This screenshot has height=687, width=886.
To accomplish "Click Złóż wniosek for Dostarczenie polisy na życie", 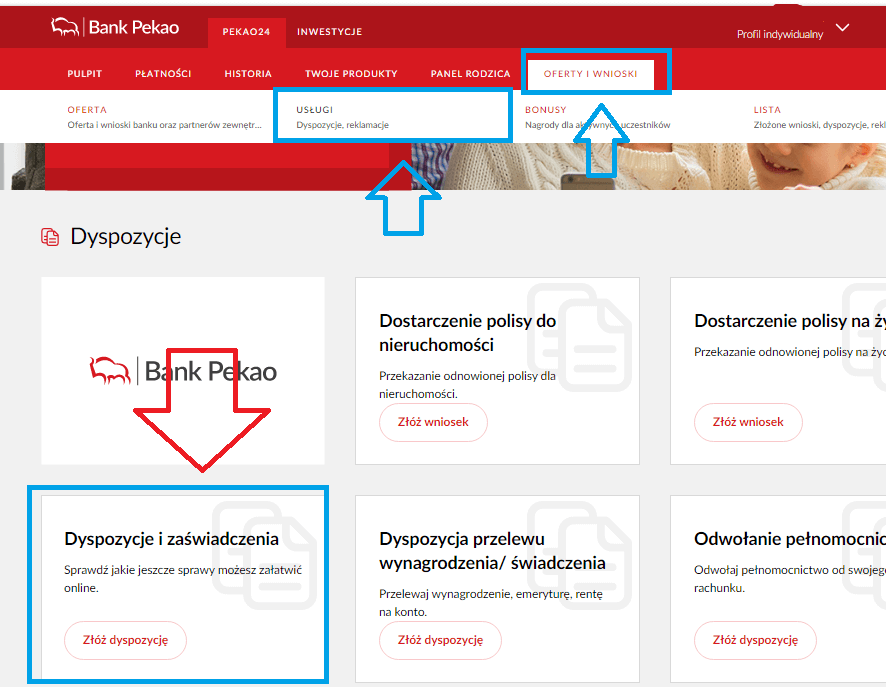I will (x=748, y=422).
